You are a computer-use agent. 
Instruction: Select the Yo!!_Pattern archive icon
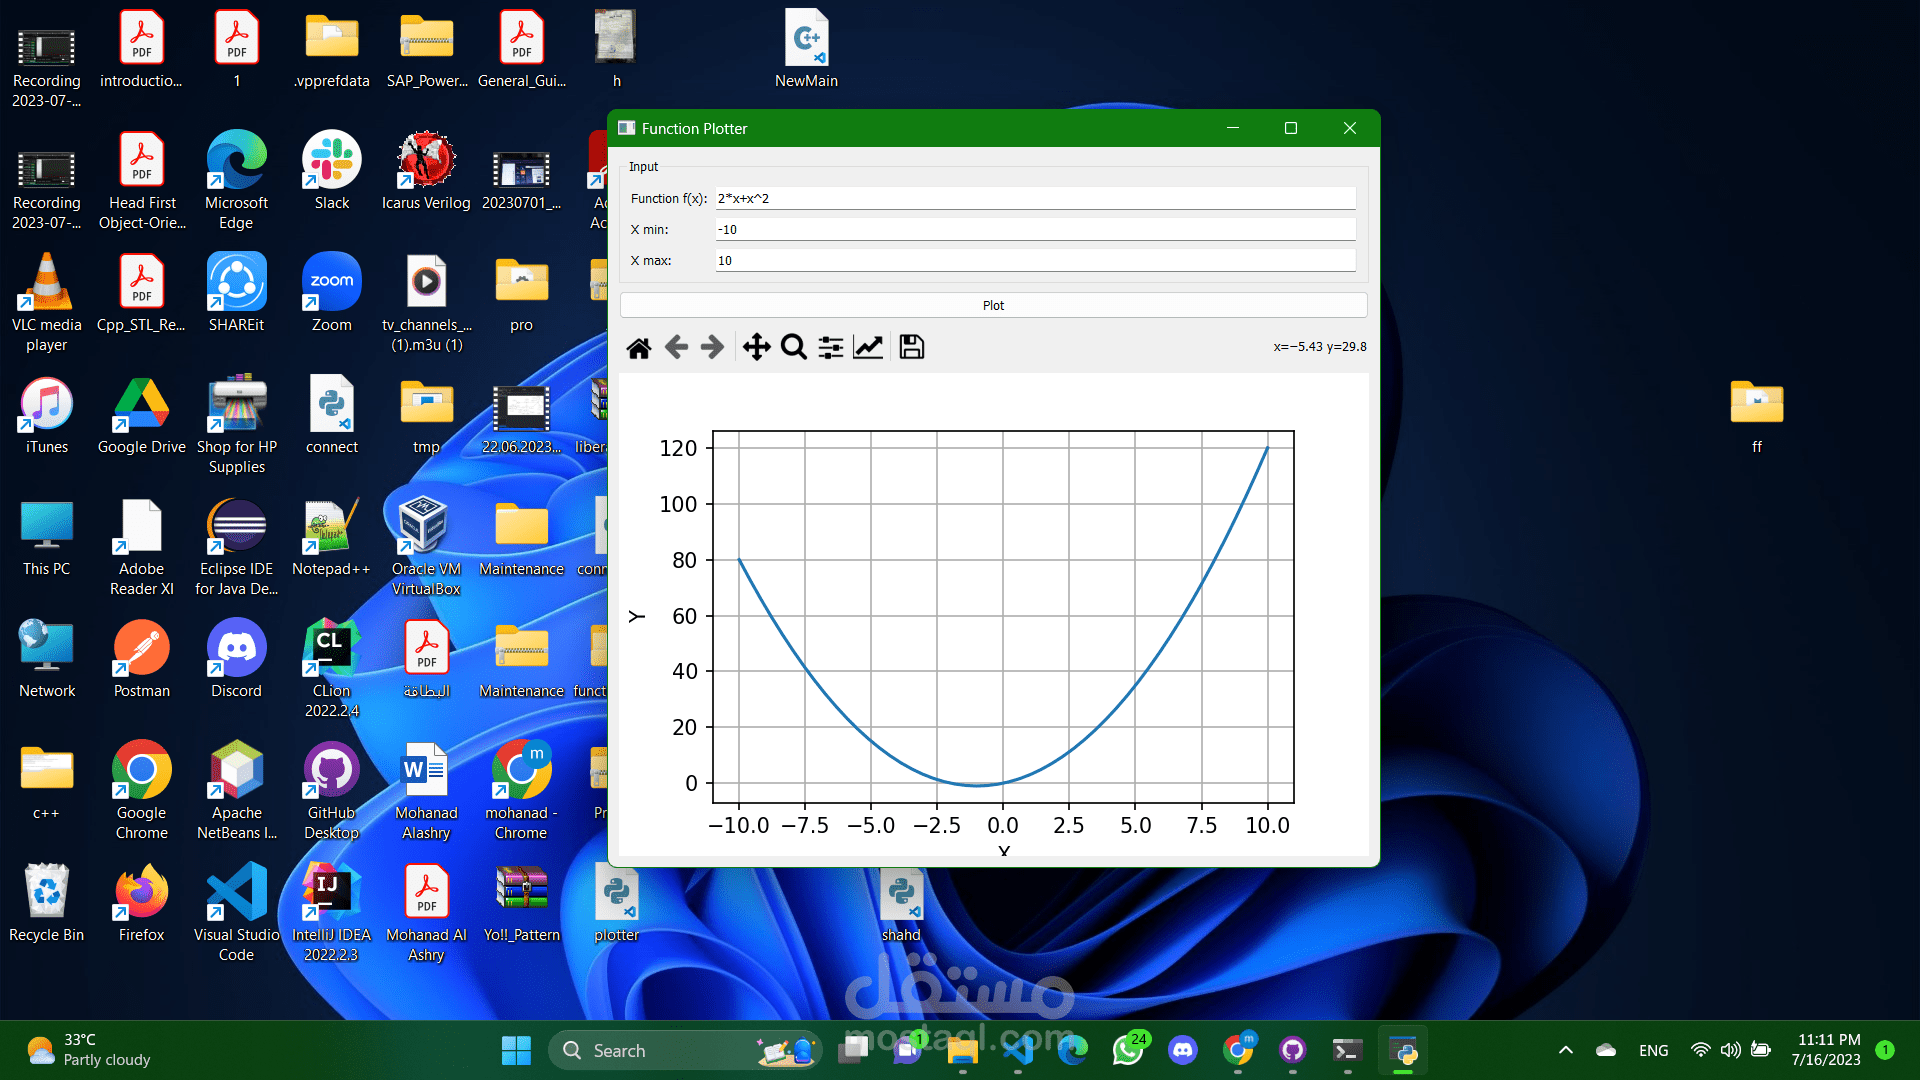click(521, 903)
